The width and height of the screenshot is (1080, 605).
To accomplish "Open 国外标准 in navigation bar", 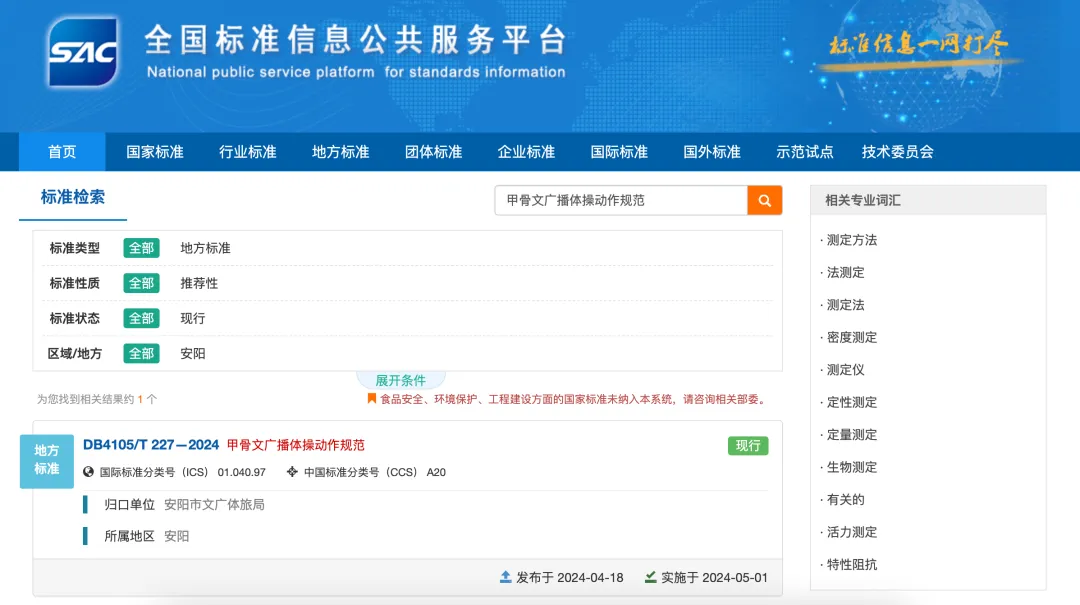I will click(712, 152).
